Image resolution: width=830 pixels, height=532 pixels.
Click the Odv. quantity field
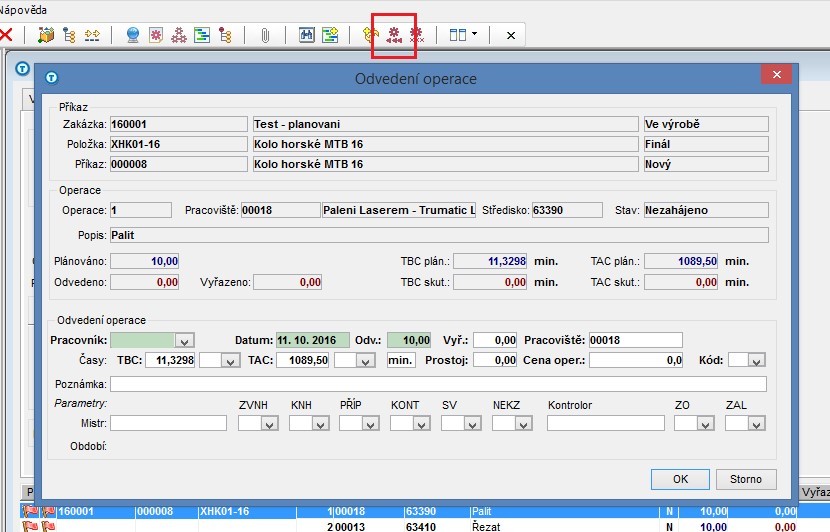click(x=409, y=340)
